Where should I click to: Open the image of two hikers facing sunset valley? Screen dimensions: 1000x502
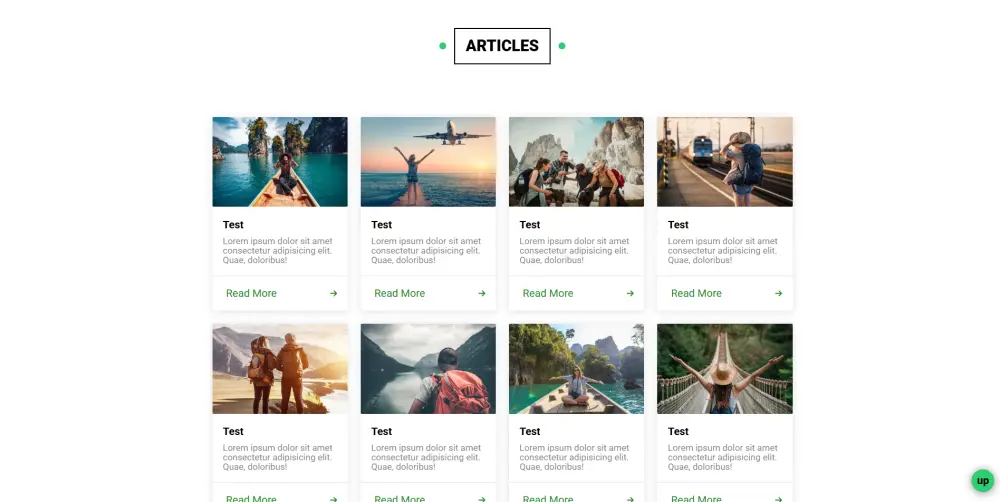tap(280, 369)
